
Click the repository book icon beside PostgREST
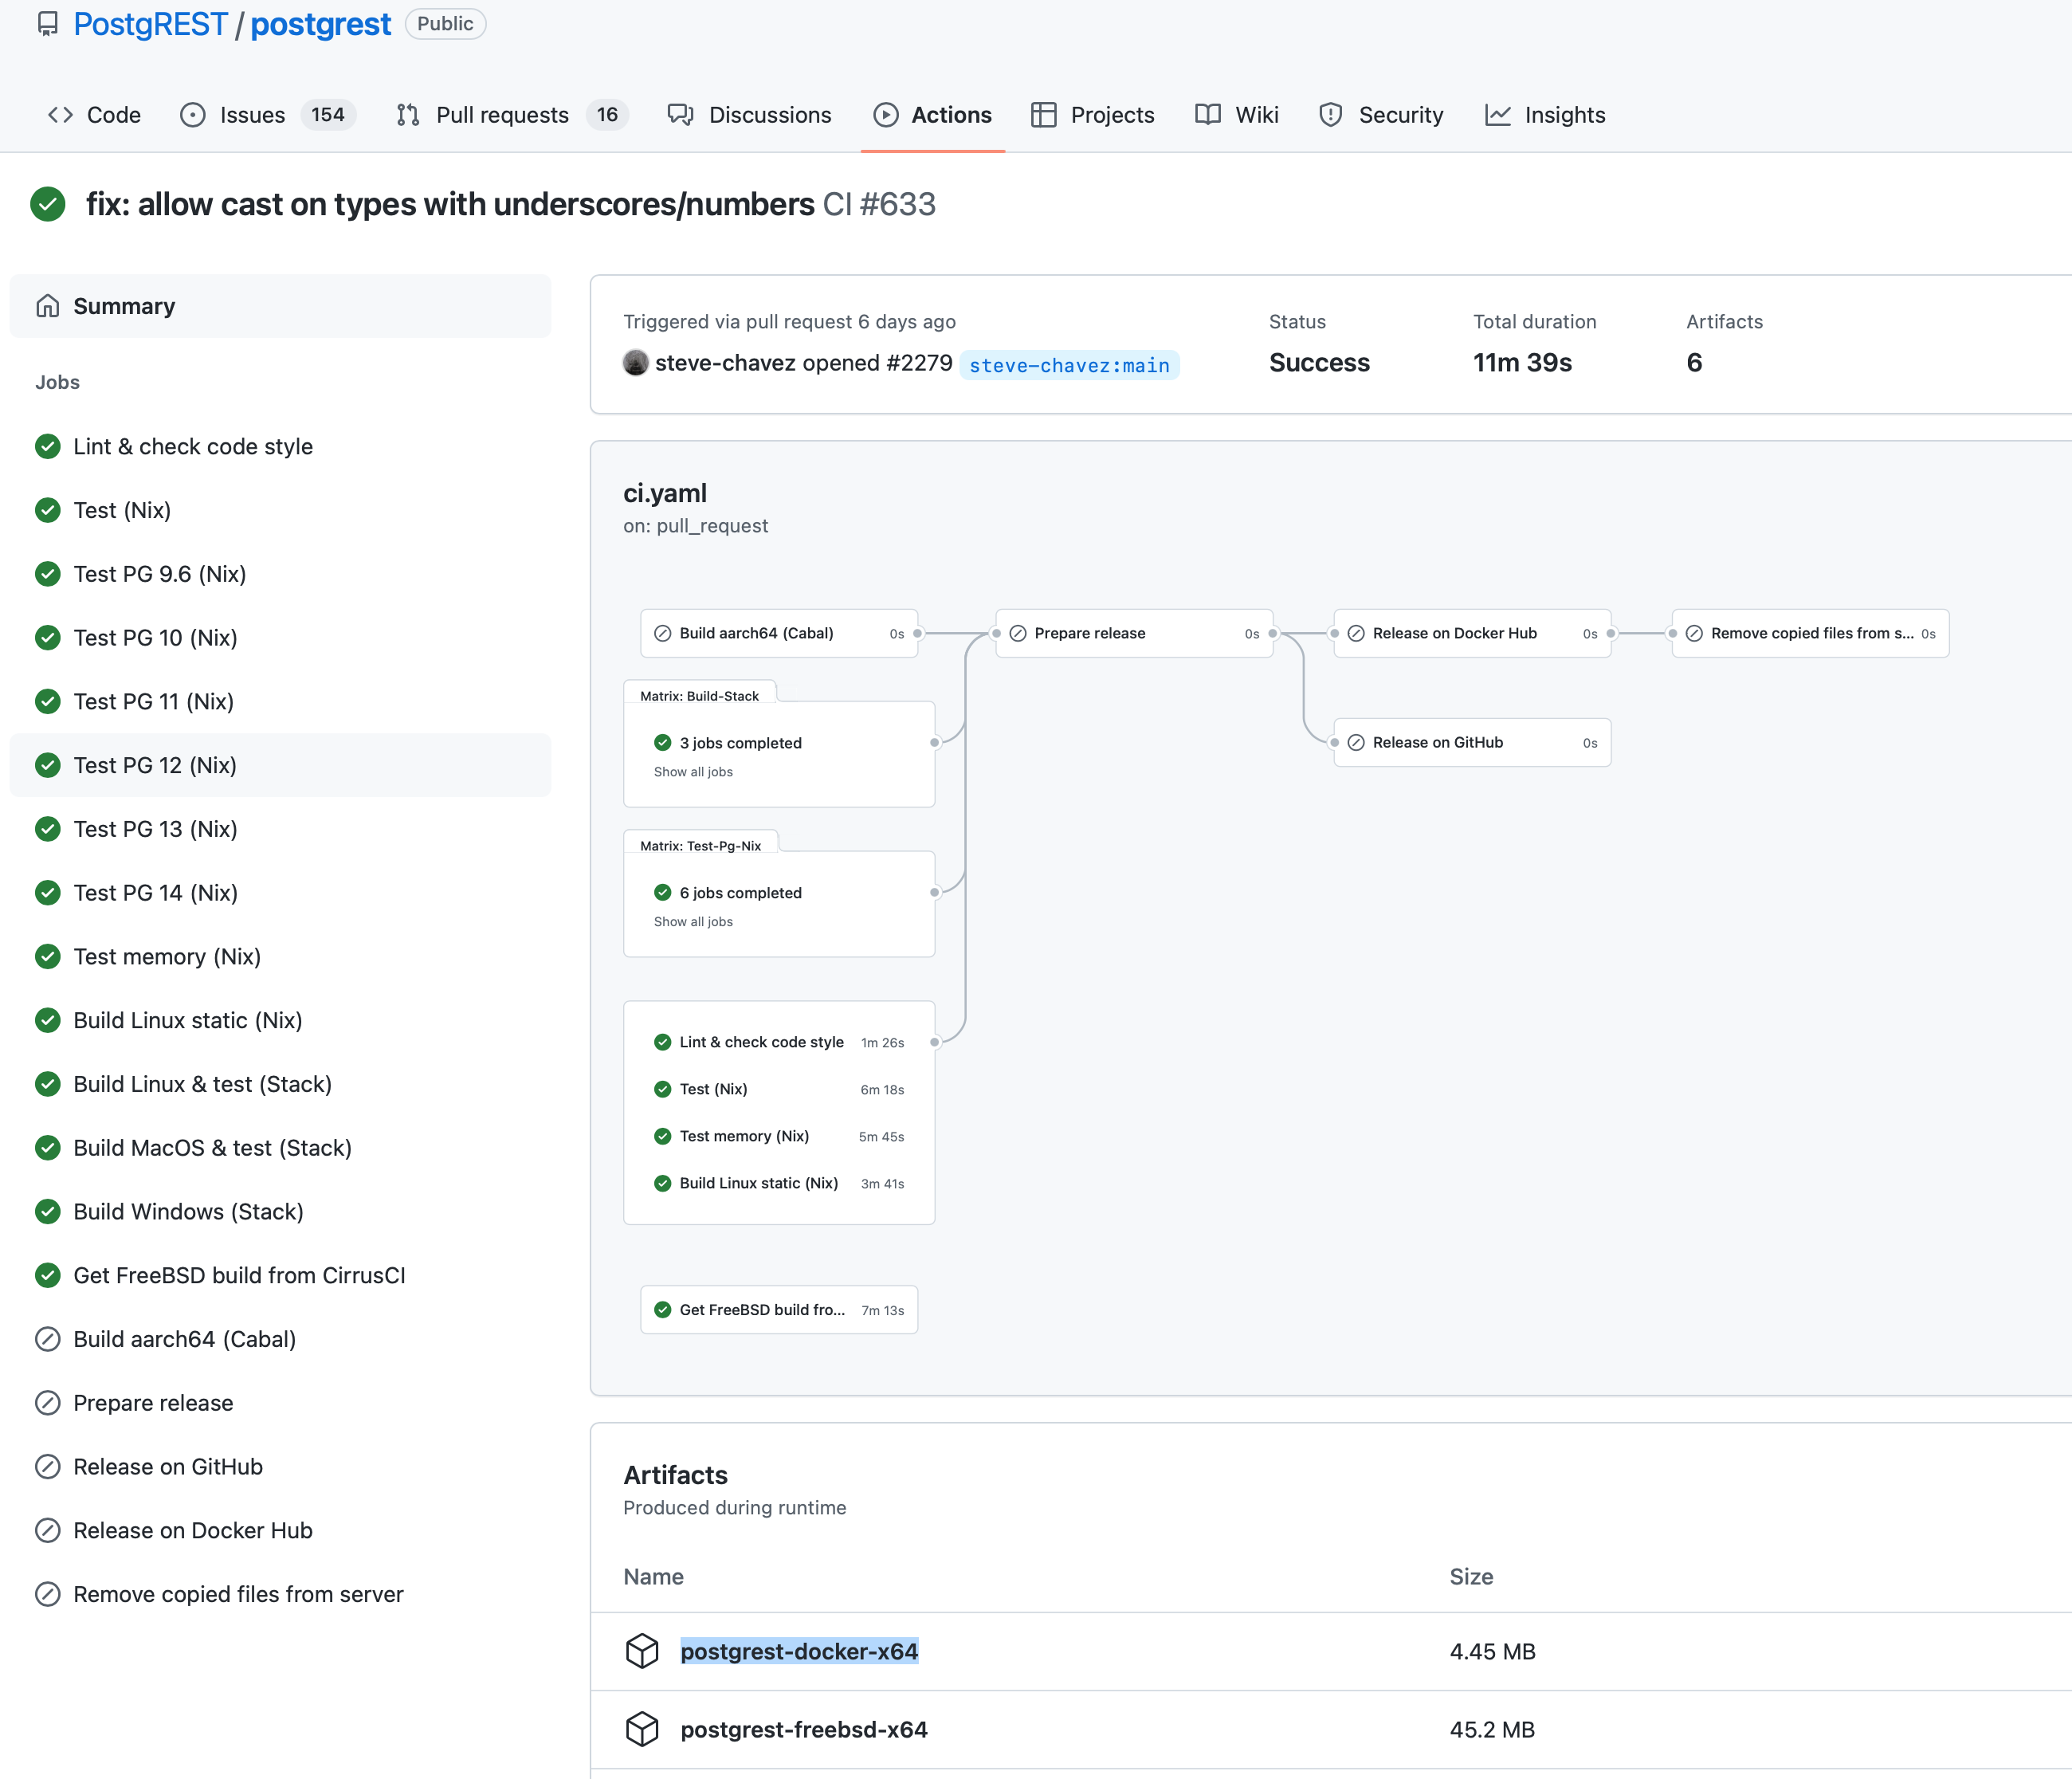(x=46, y=24)
